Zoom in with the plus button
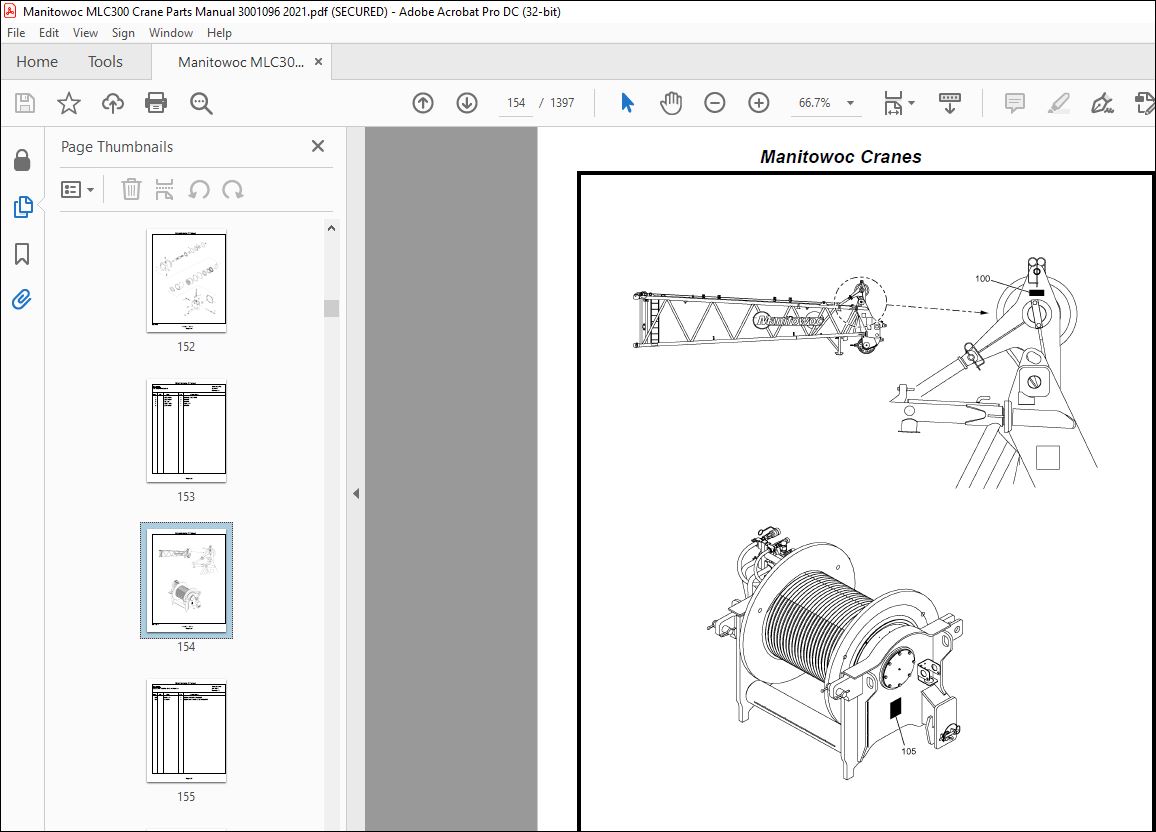The height and width of the screenshot is (832, 1156). (759, 103)
